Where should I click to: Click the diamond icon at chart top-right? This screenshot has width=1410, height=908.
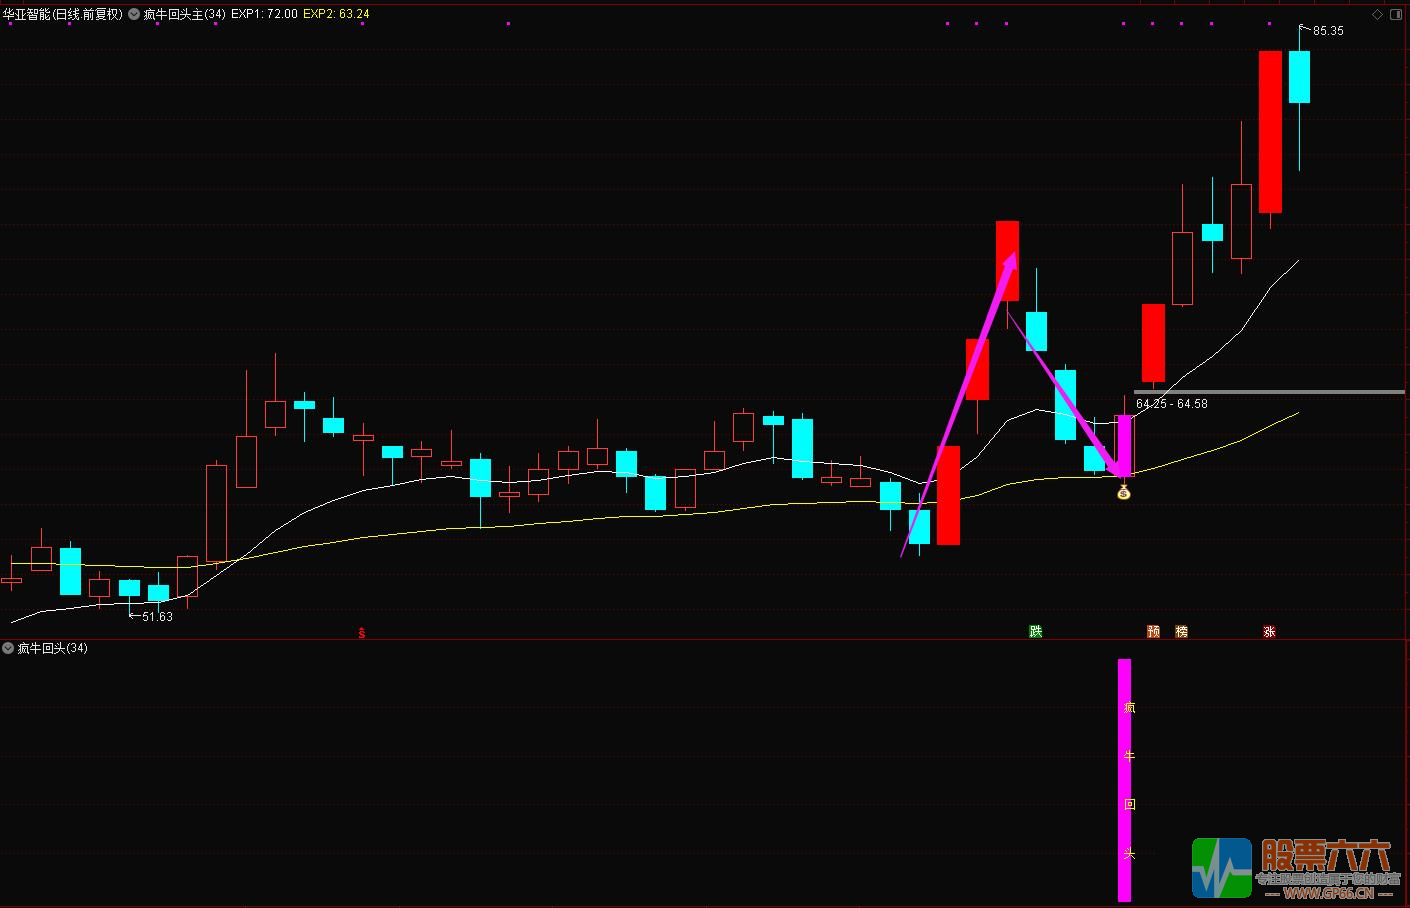tap(1378, 14)
